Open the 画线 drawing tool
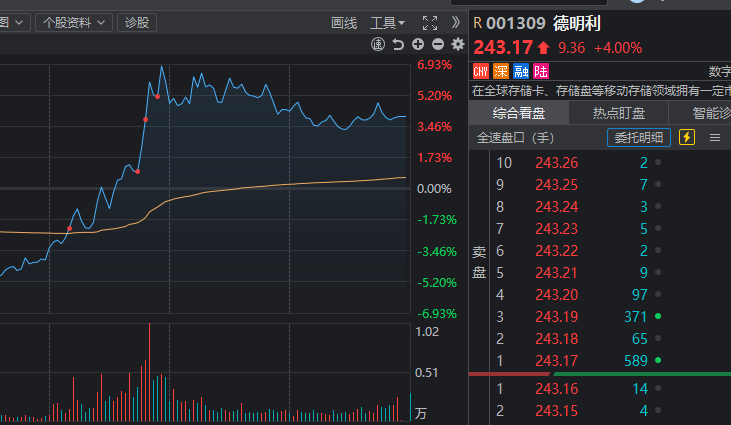This screenshot has height=425, width=731. pos(344,23)
